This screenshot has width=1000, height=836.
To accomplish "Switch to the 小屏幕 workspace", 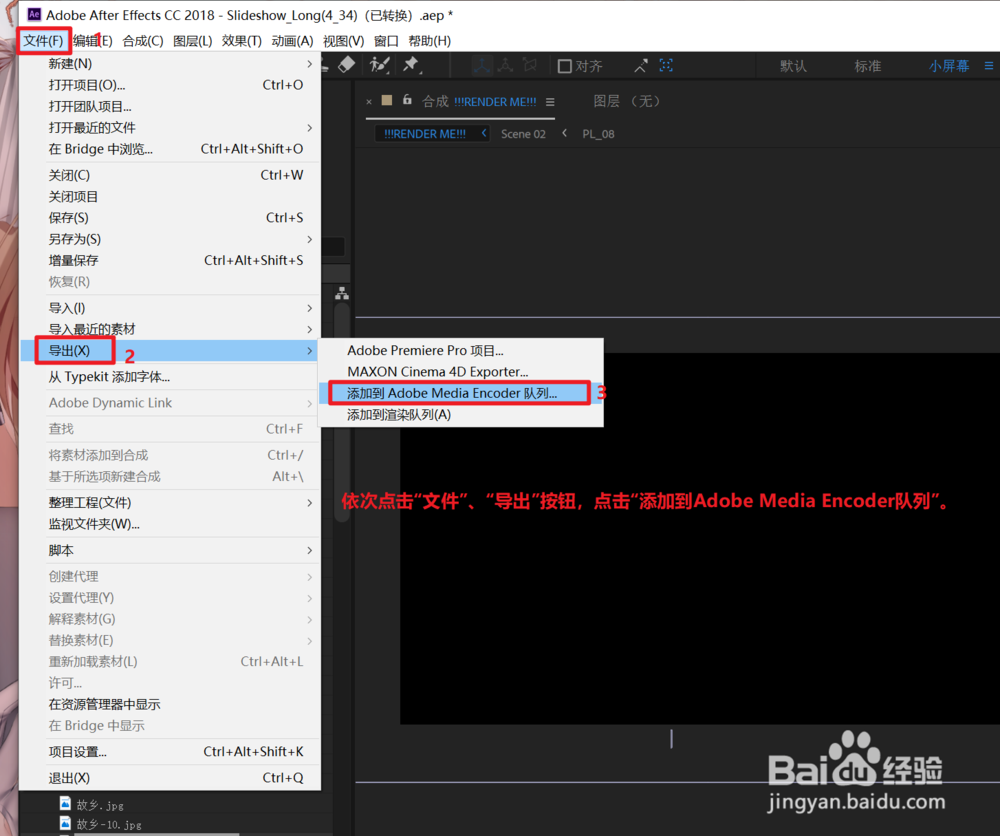I will [x=948, y=66].
